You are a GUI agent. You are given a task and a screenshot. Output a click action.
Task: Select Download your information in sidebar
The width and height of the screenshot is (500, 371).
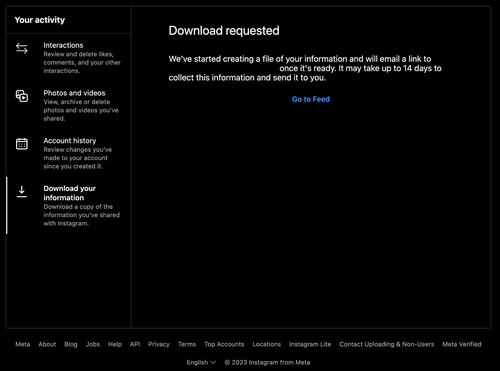coord(69,205)
